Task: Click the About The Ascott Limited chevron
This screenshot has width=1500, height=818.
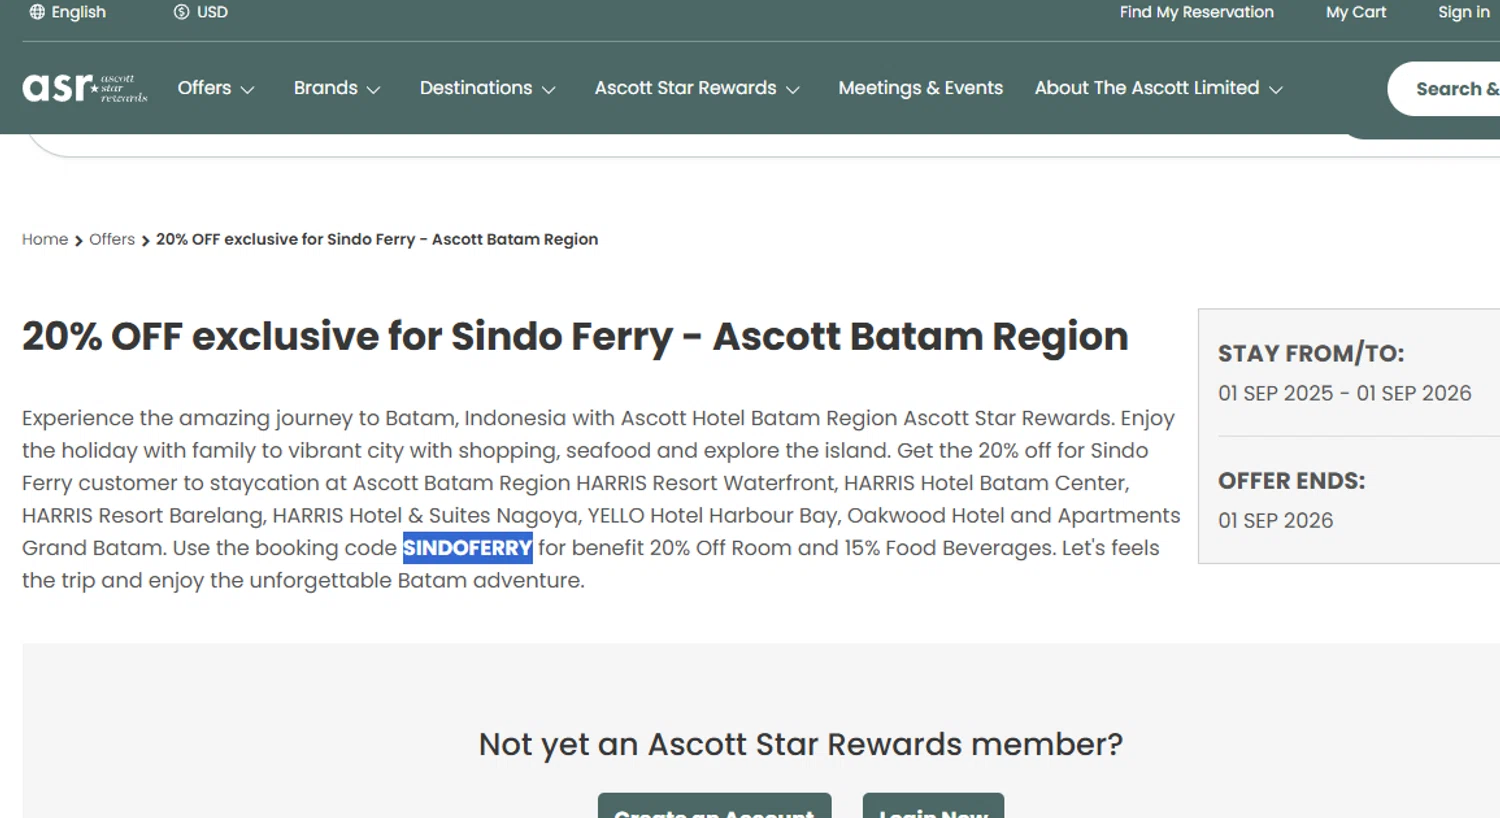Action: 1276,90
